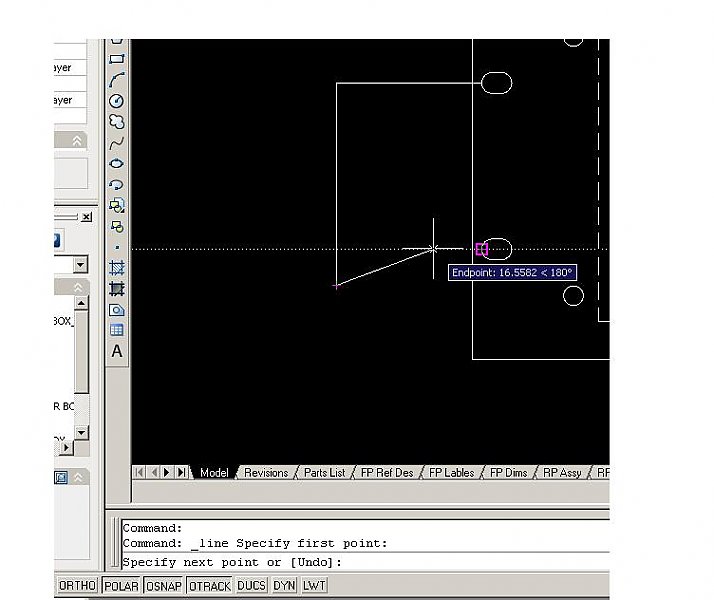Viewport: 714px width, 600px height.
Task: Open the Insert Block tool
Action: pyautogui.click(x=117, y=205)
